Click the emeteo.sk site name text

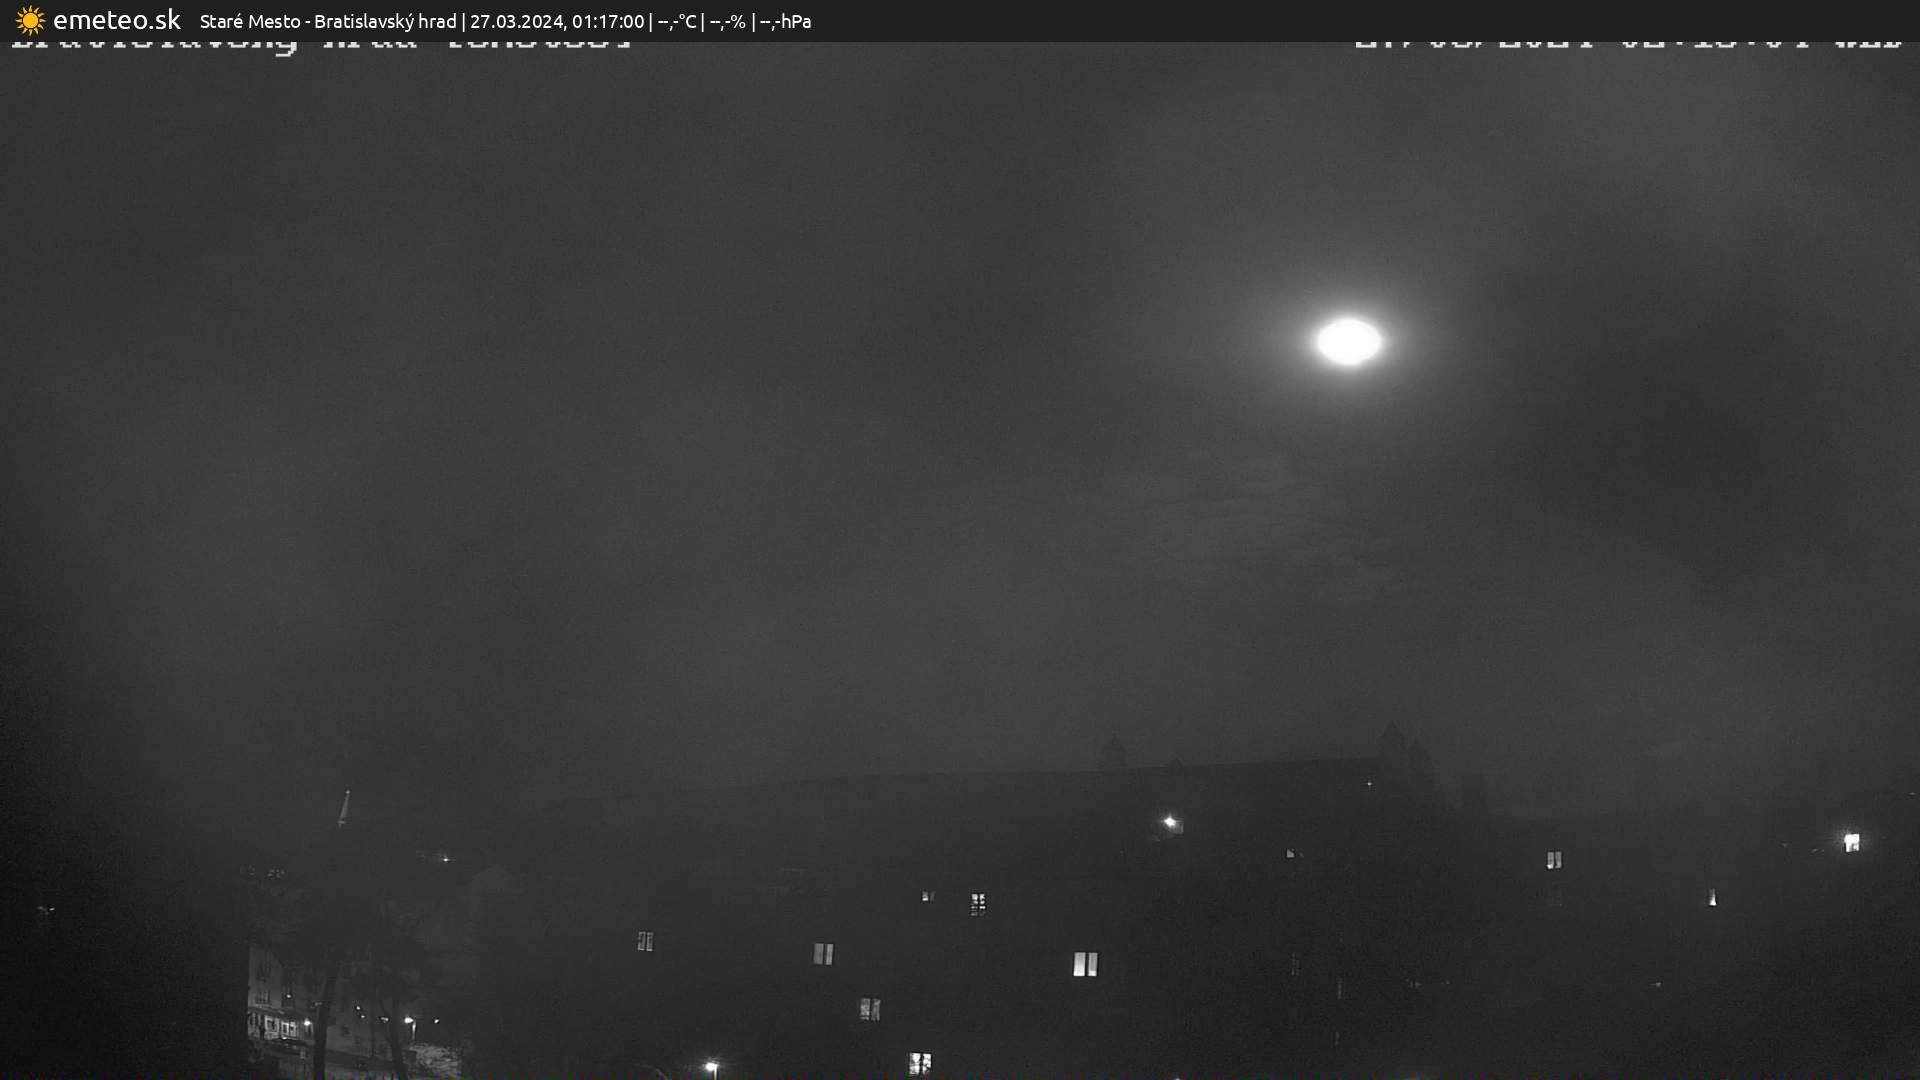pyautogui.click(x=117, y=20)
